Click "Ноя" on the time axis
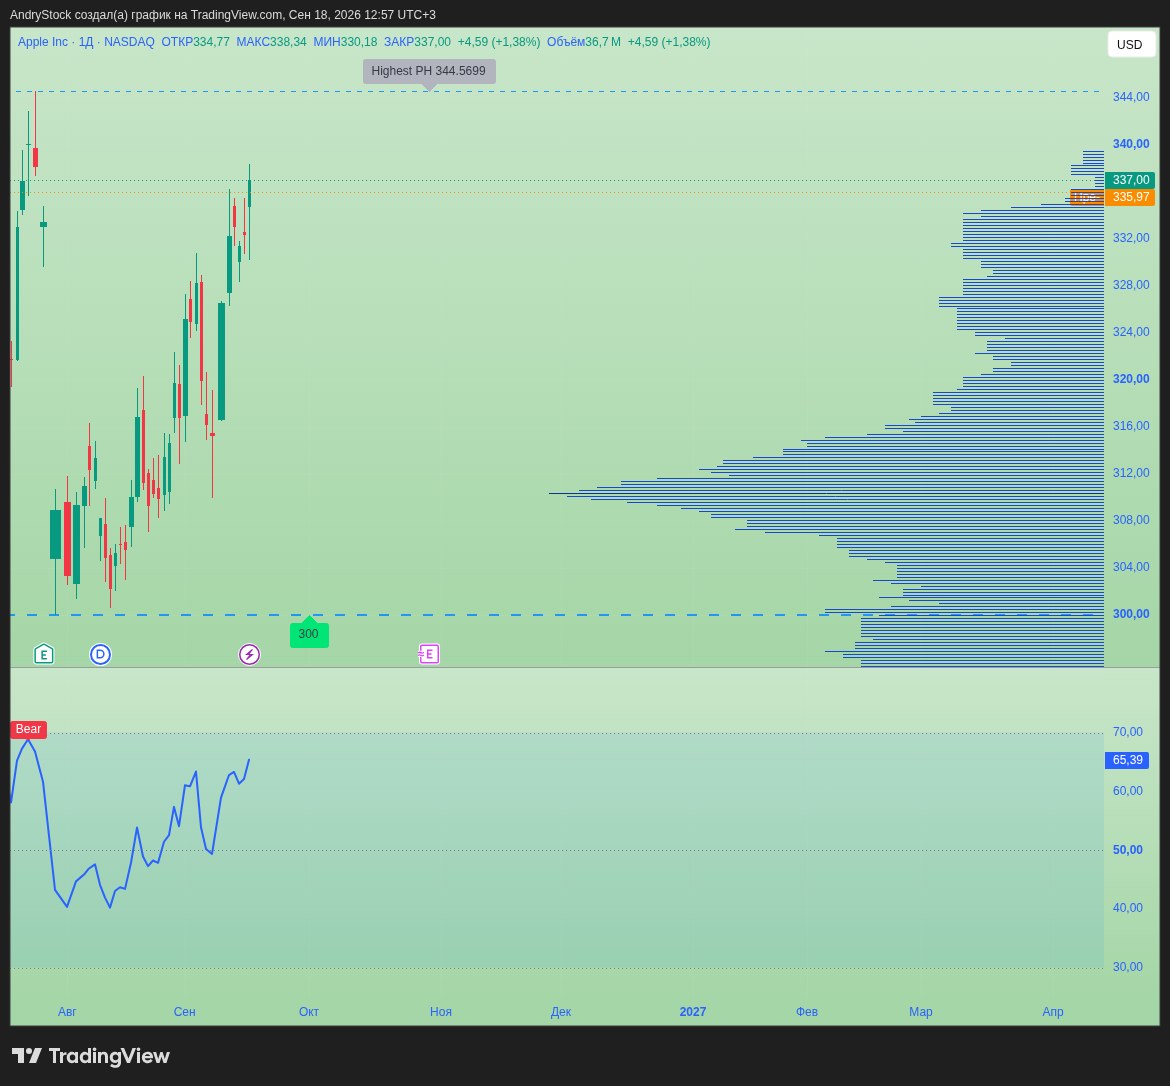Viewport: 1170px width, 1086px height. tap(441, 1012)
